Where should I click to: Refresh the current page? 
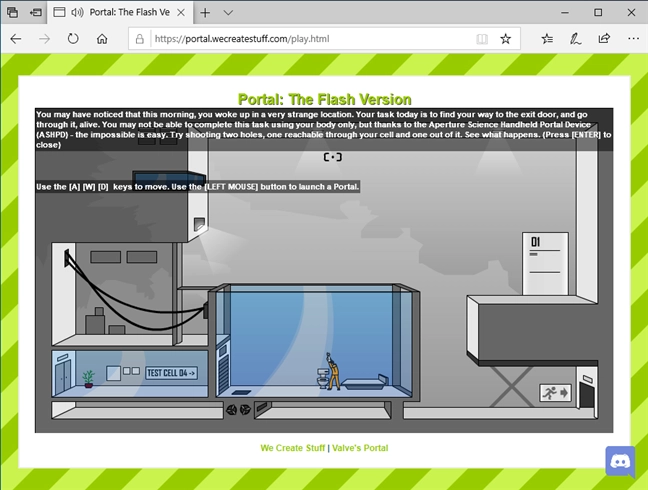(73, 39)
